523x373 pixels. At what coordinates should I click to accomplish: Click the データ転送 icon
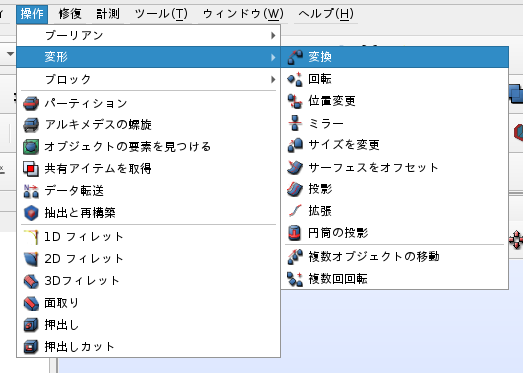[x=31, y=191]
